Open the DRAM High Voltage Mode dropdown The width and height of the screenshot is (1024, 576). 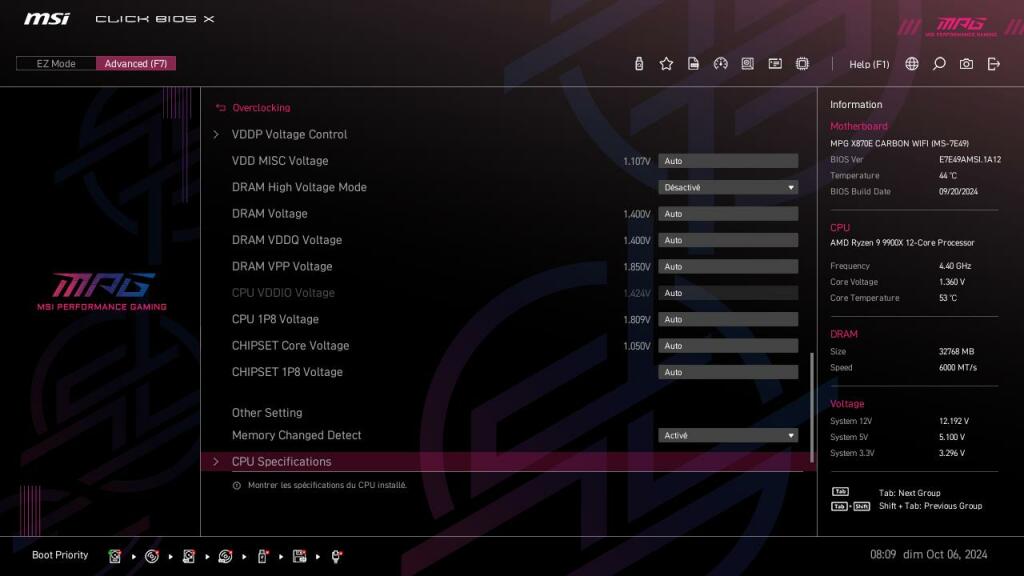(x=728, y=187)
